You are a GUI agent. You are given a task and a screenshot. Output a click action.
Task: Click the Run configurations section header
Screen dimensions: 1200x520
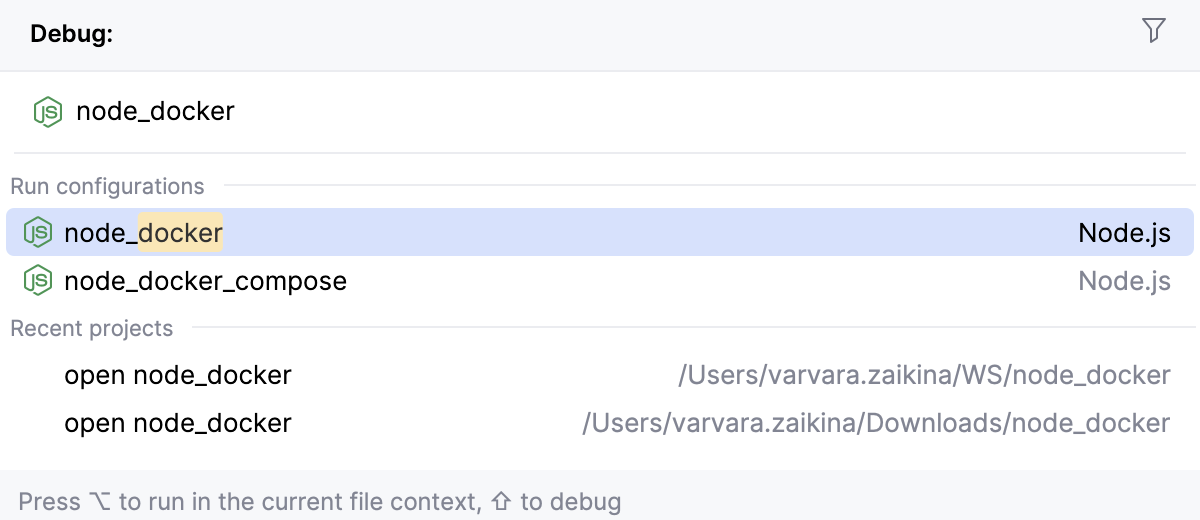(x=107, y=187)
